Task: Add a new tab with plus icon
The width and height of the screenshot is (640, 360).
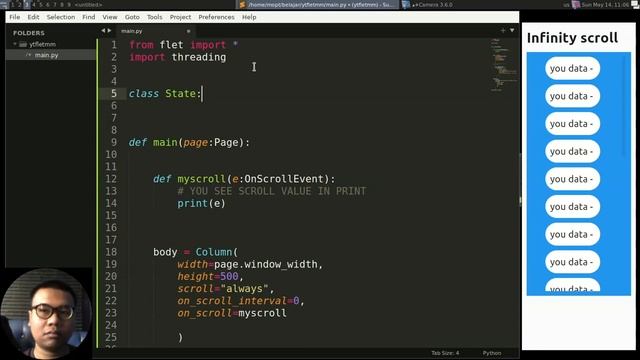Action: (x=503, y=31)
